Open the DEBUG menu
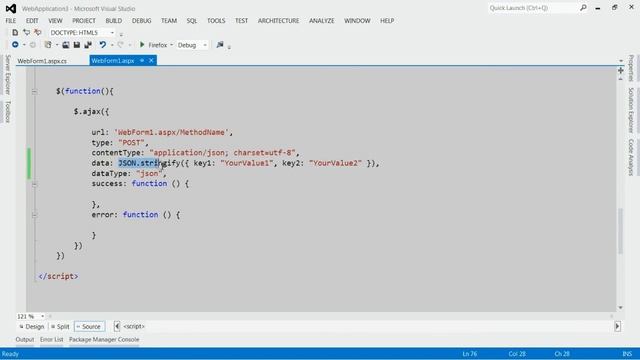The image size is (640, 360). (141, 20)
